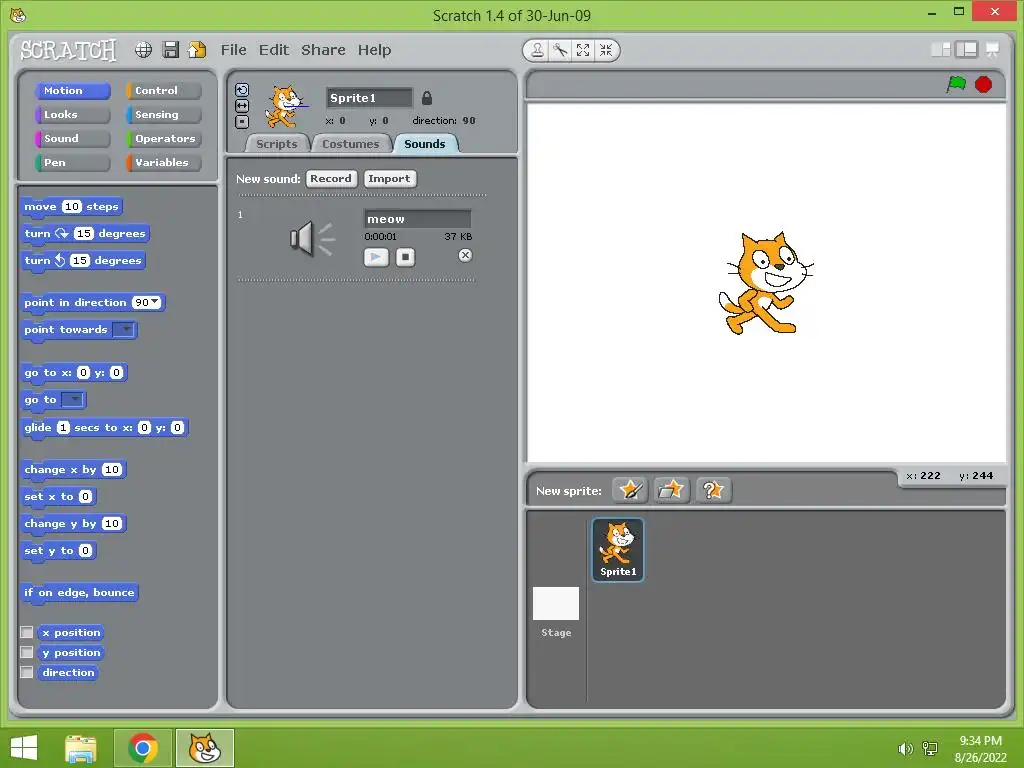
Task: Select the Looks block category
Action: point(72,114)
